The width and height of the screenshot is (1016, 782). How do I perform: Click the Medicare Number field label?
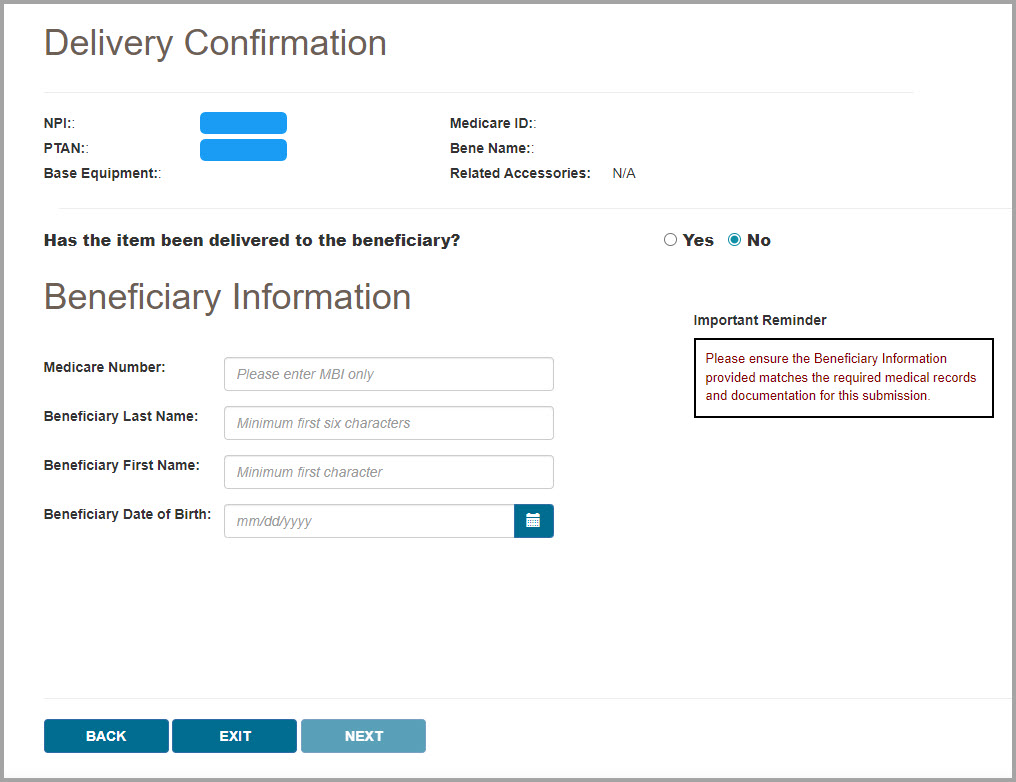coord(104,367)
